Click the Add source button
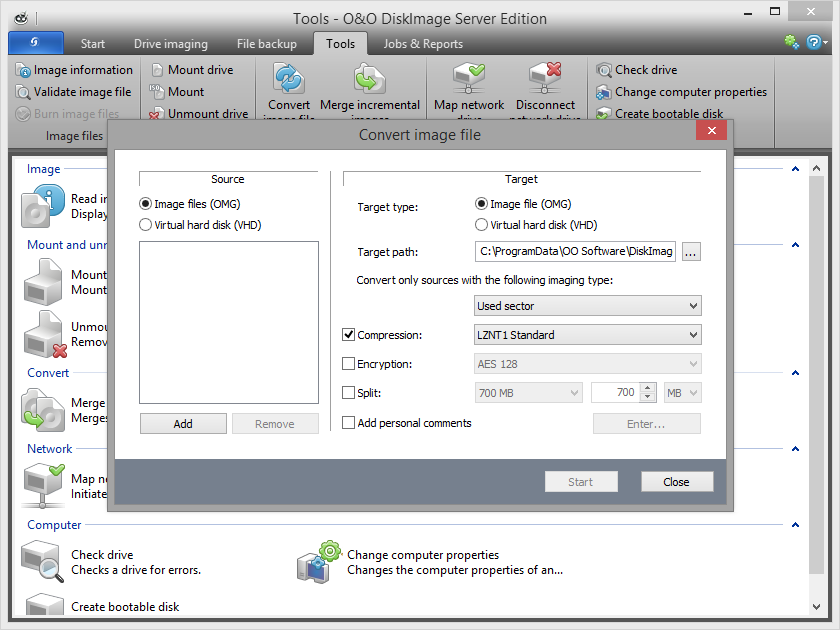840x630 pixels. pyautogui.click(x=183, y=424)
